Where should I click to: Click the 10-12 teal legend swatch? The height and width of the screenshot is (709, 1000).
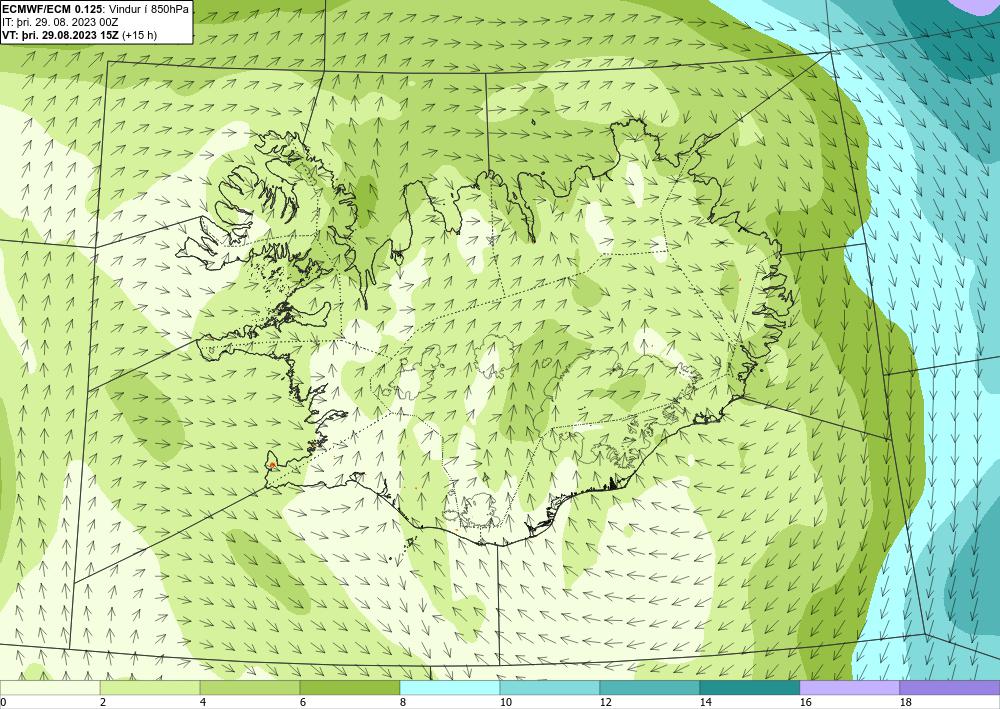click(550, 687)
